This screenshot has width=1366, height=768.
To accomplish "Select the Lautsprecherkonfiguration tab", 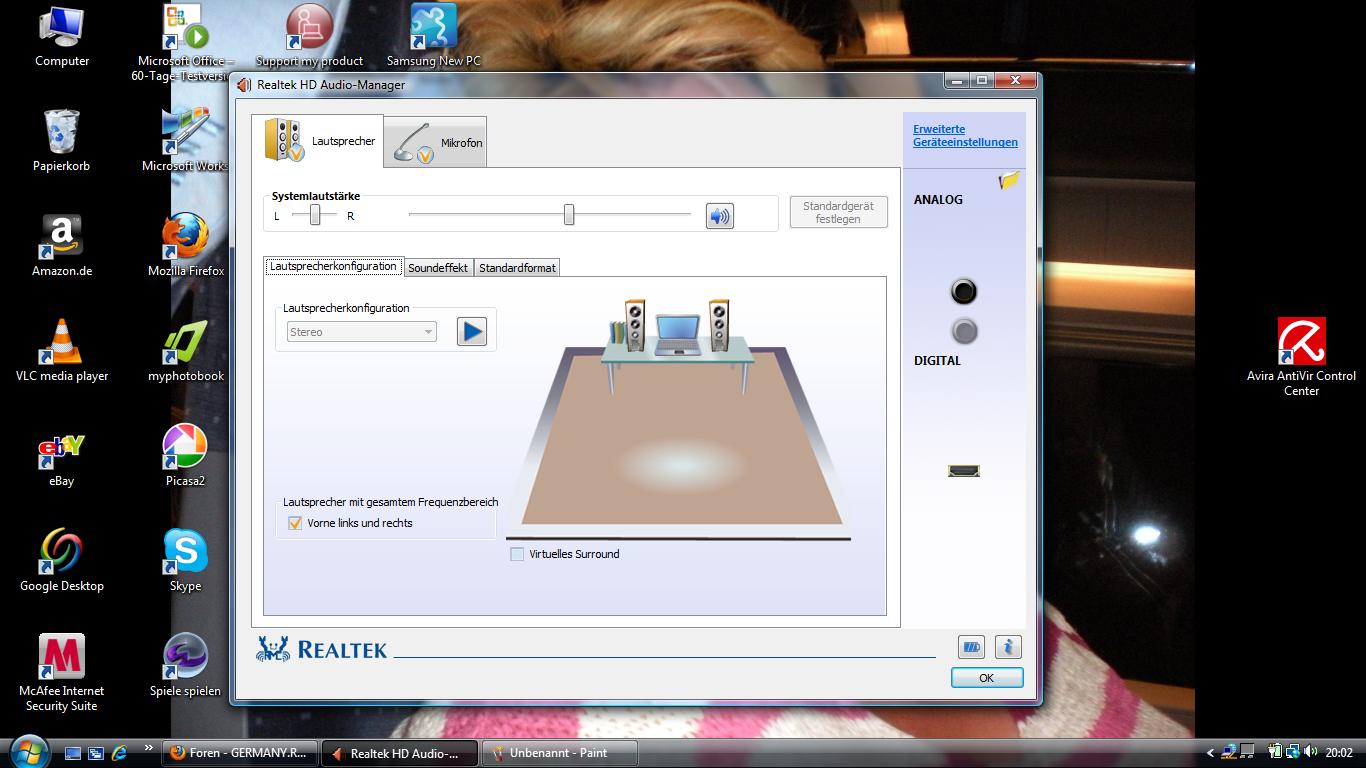I will coord(333,266).
